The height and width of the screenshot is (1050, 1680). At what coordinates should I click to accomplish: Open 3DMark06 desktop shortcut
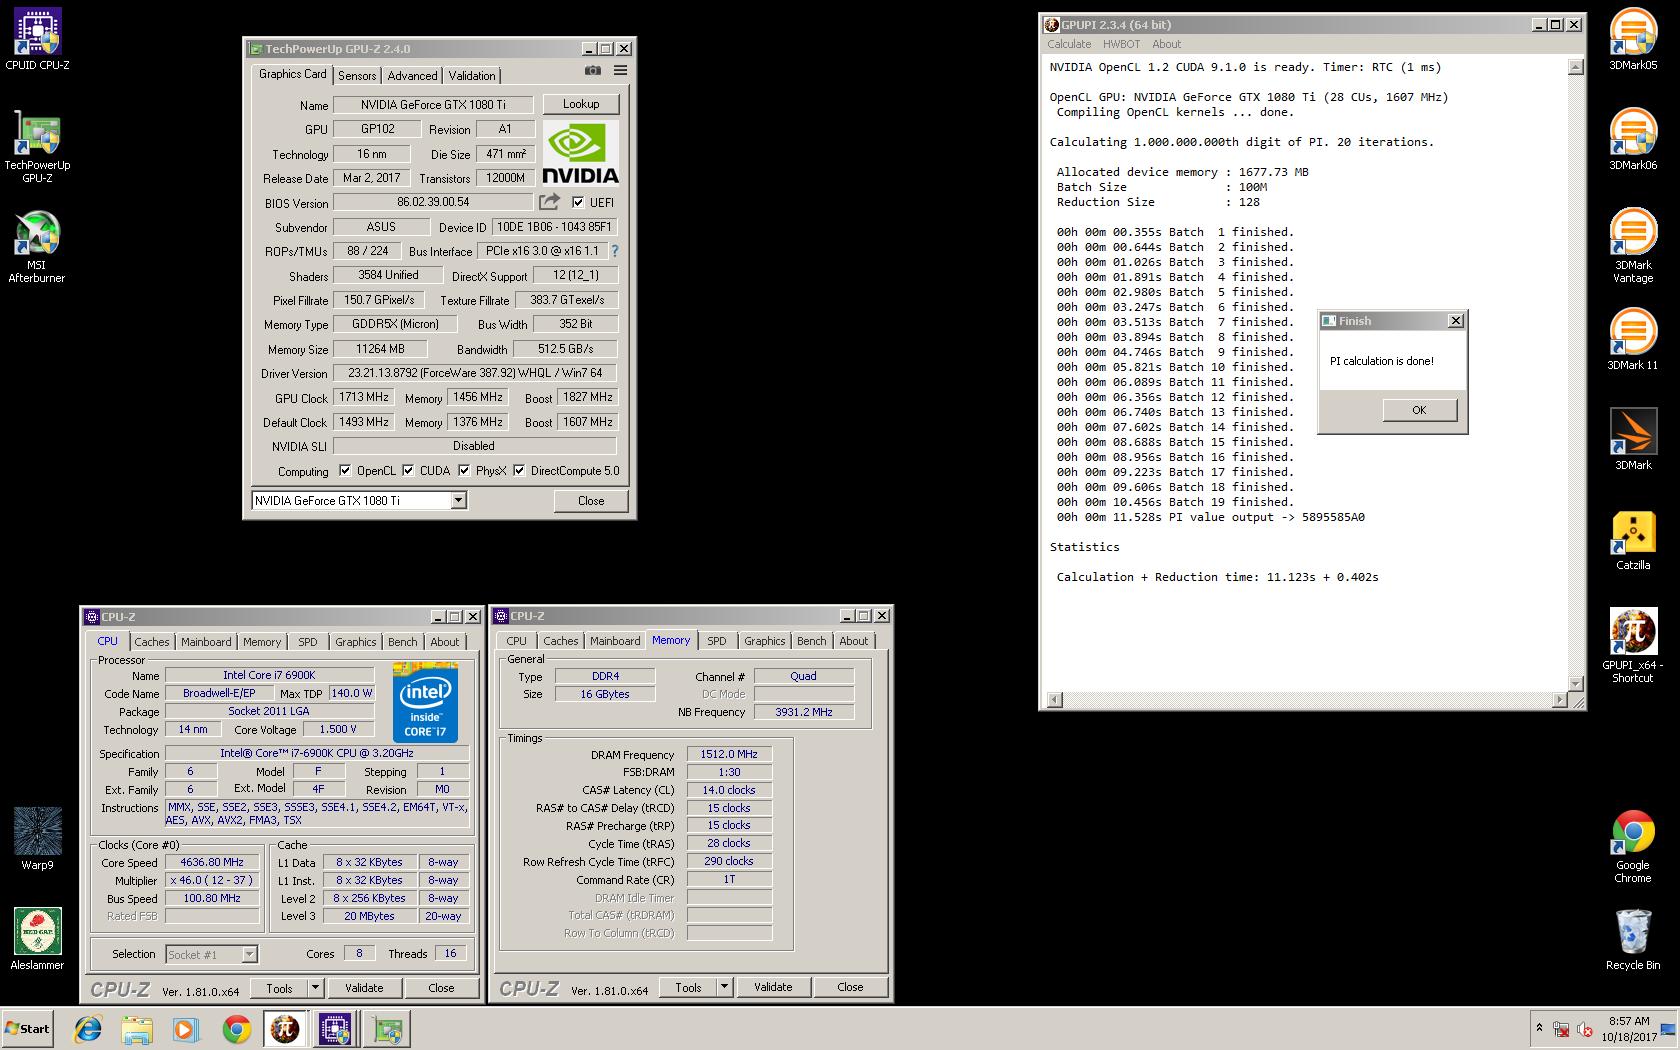1633,140
